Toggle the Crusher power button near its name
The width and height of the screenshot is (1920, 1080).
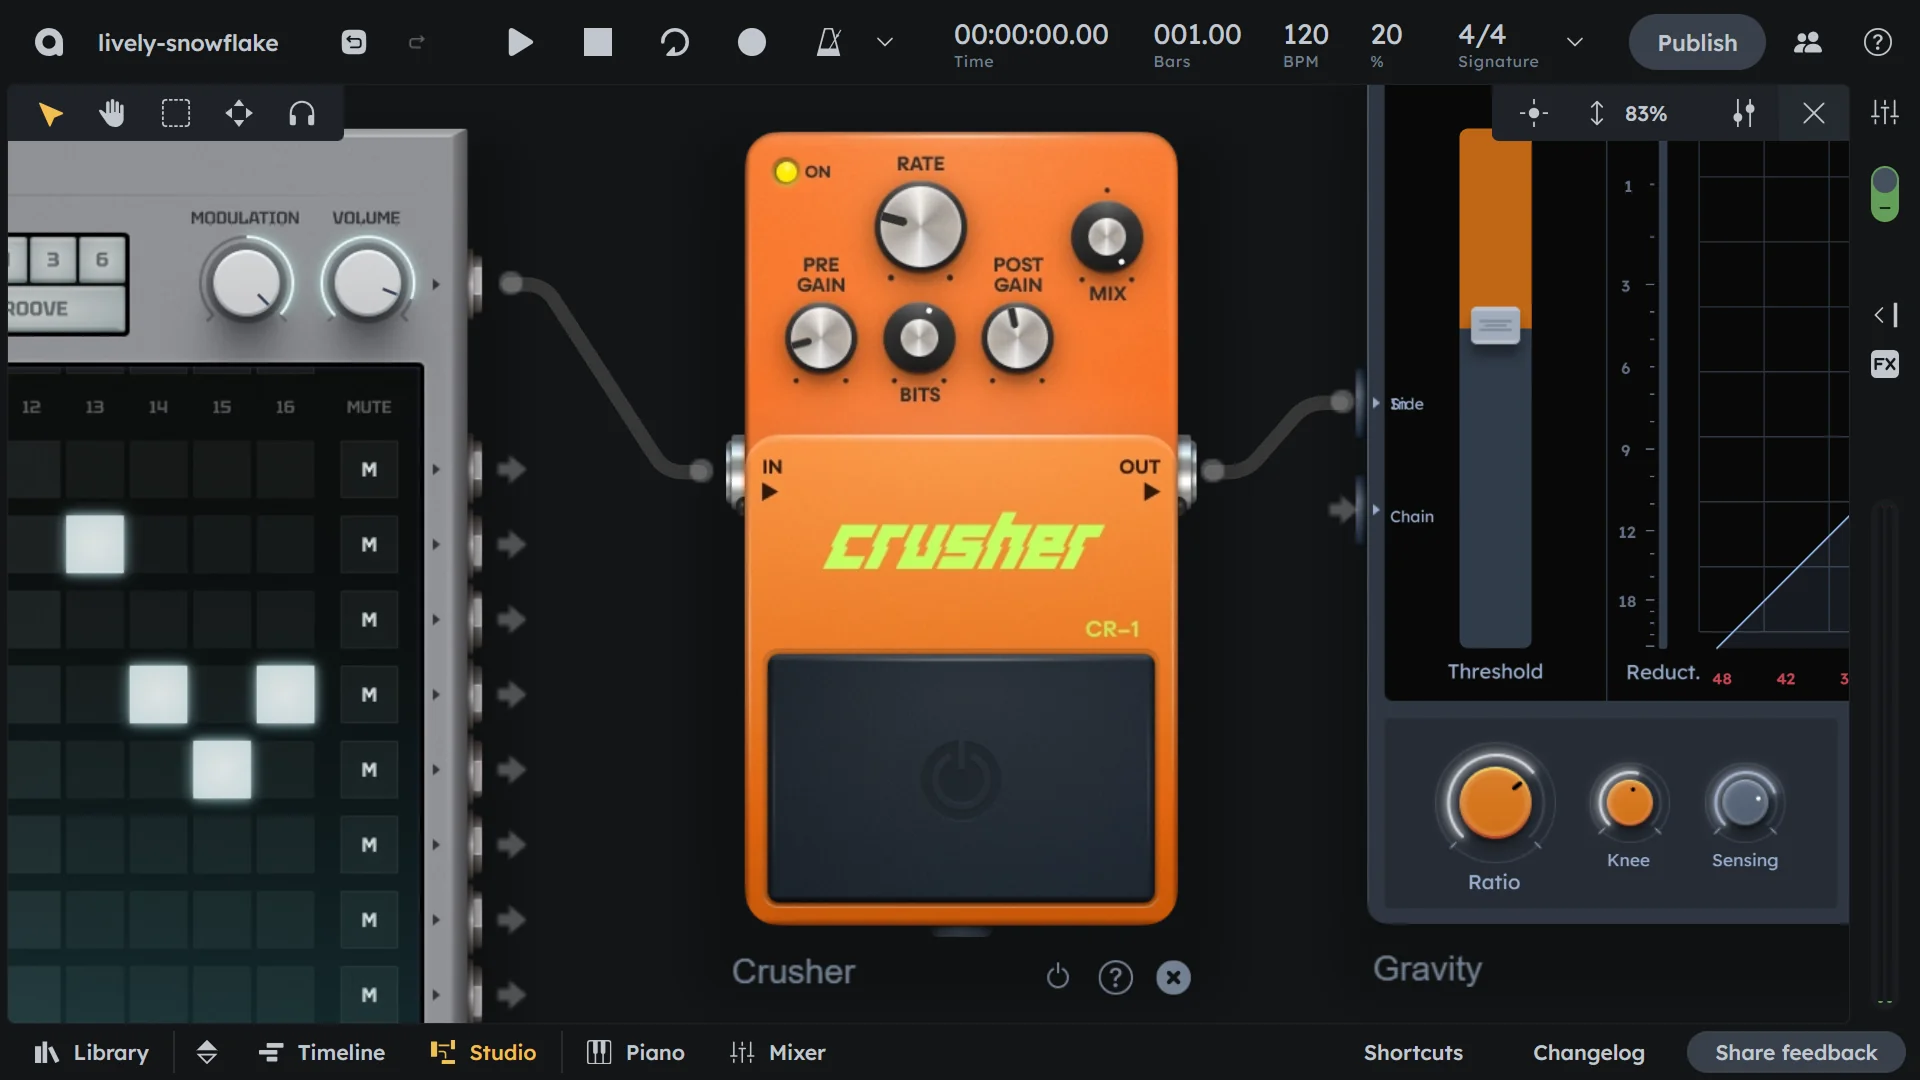(x=1058, y=977)
